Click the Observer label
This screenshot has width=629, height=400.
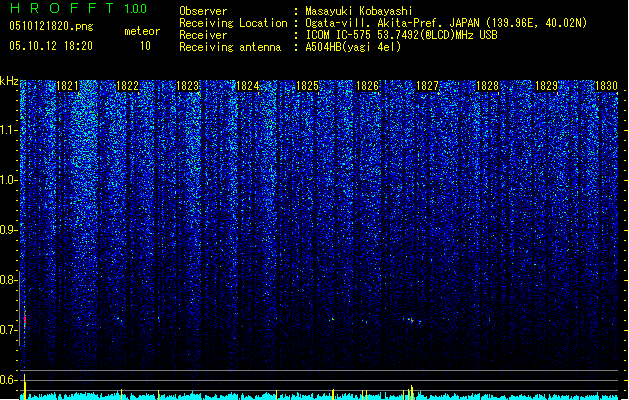(203, 11)
